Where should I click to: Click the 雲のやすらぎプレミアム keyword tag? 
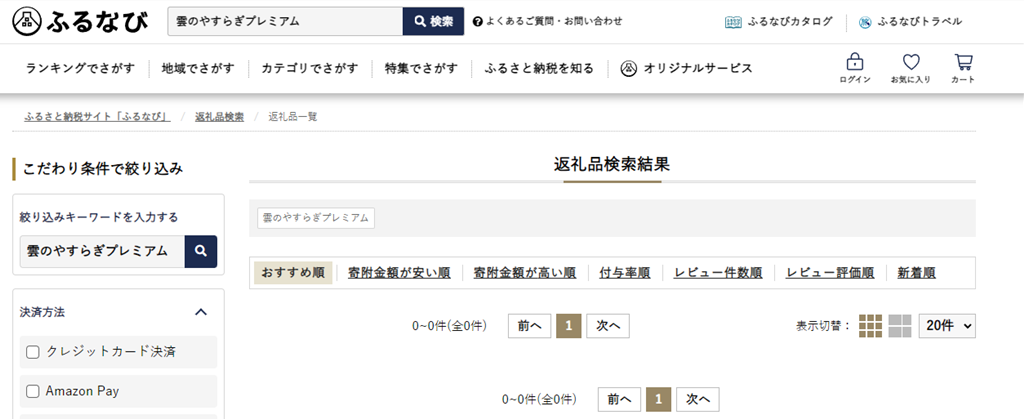[x=316, y=218]
